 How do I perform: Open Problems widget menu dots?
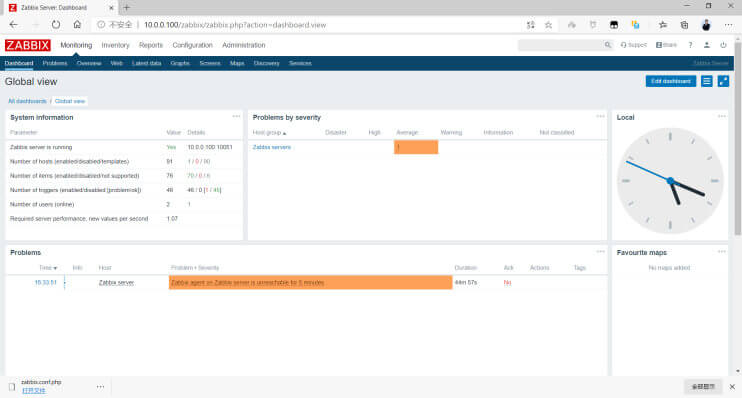[x=601, y=252]
